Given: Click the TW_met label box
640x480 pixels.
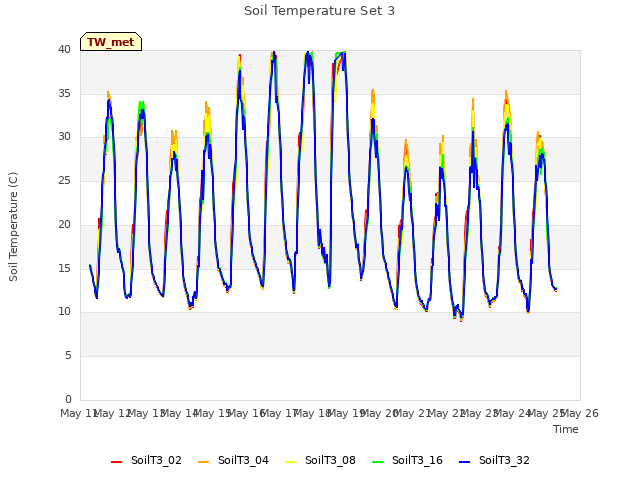Looking at the screenshot, I should (x=111, y=42).
